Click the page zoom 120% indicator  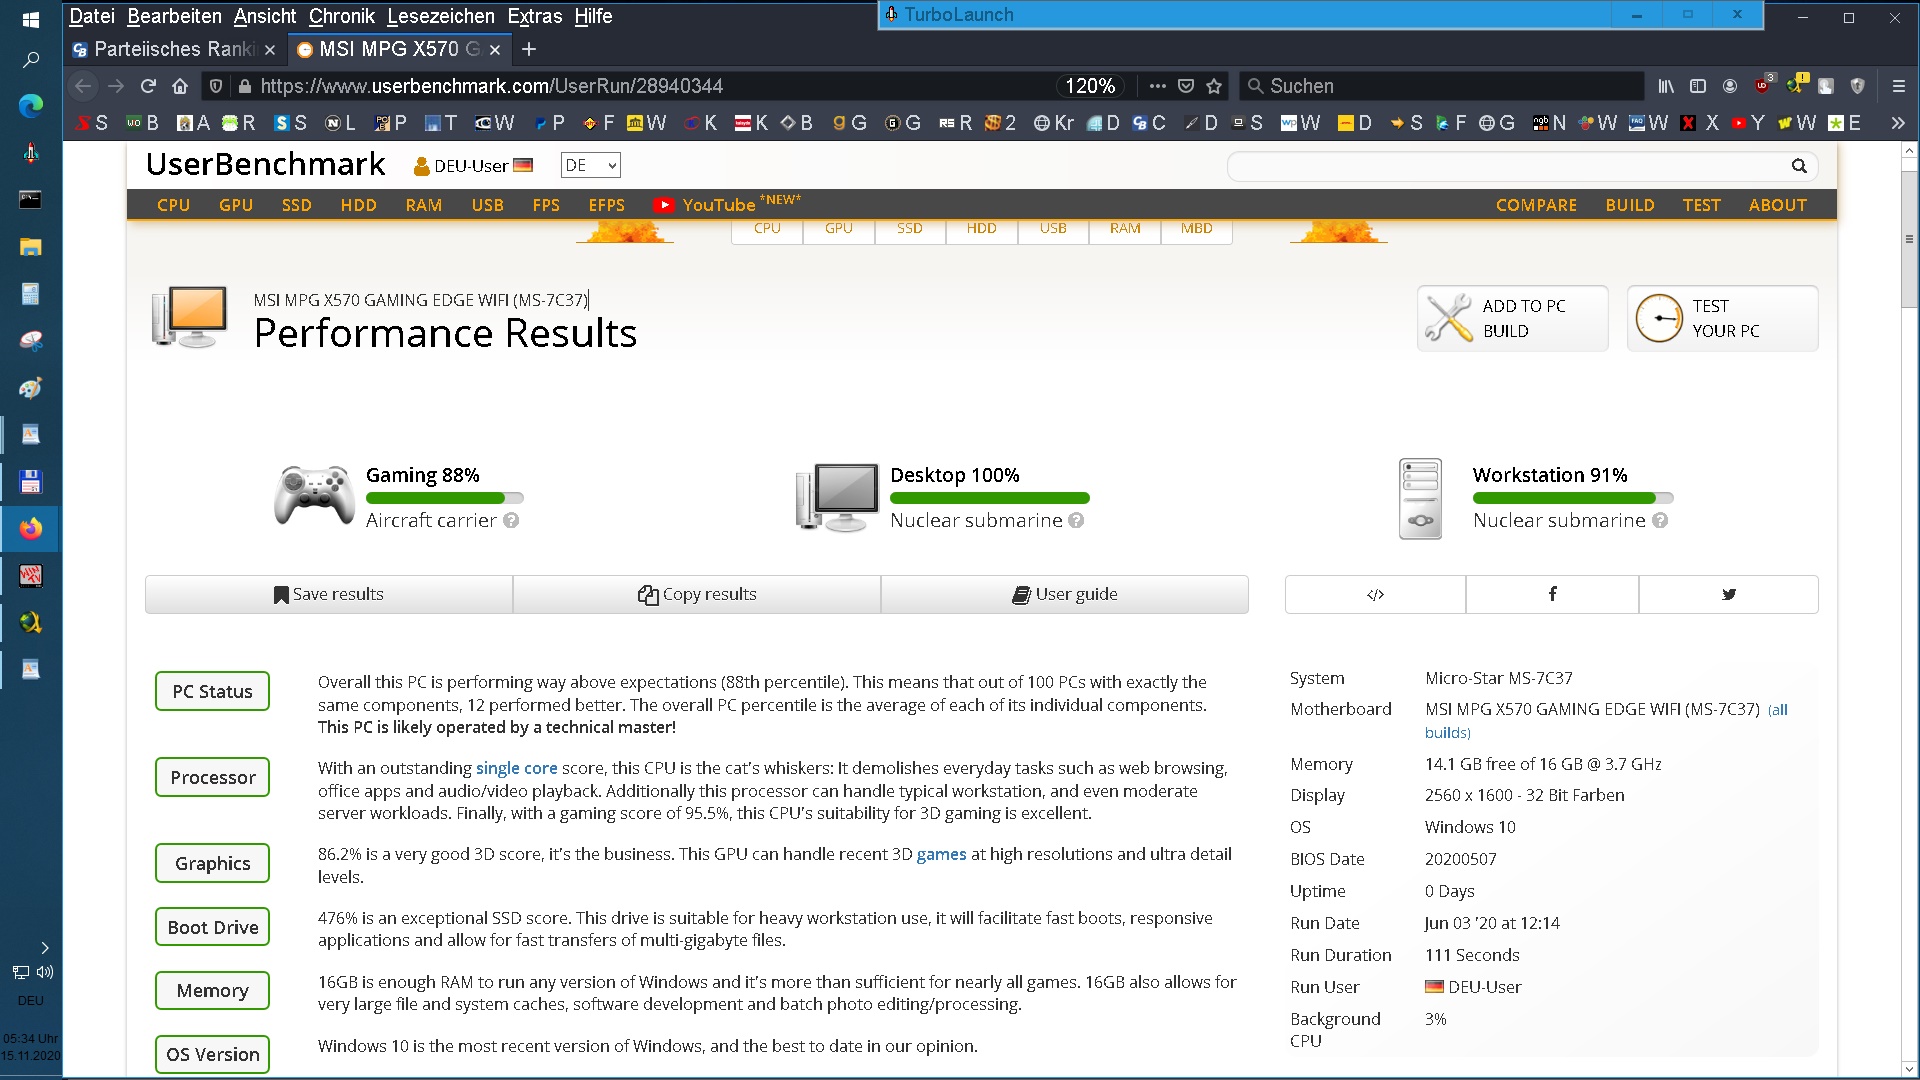pos(1089,86)
